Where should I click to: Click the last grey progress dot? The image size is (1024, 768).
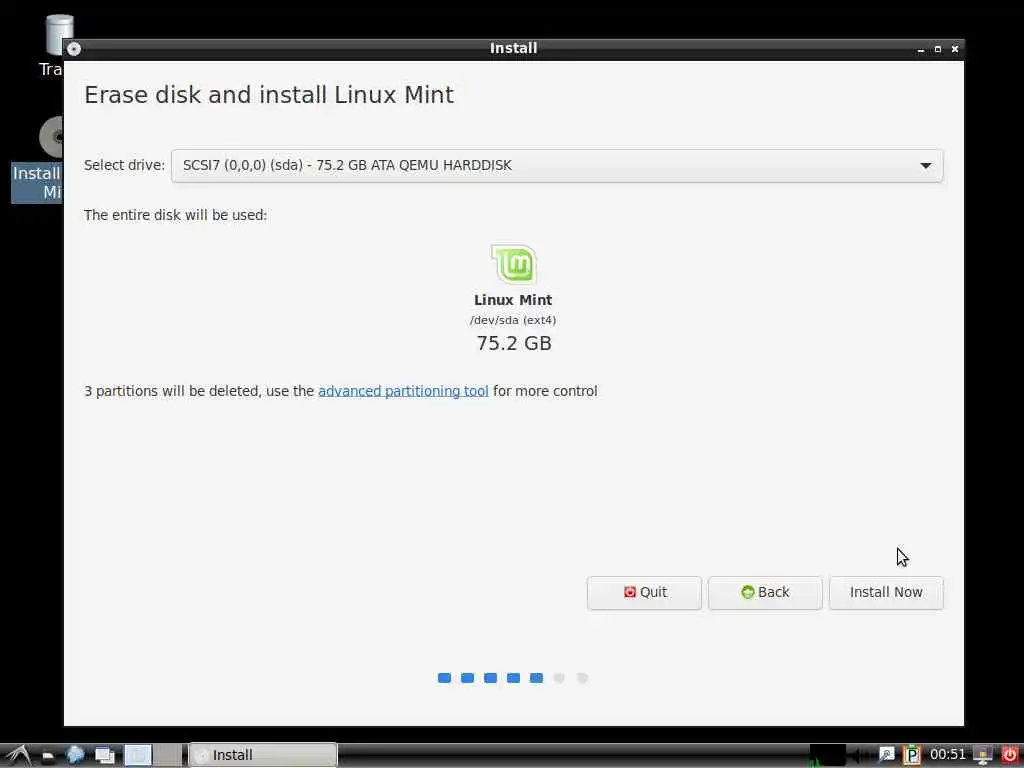click(583, 678)
